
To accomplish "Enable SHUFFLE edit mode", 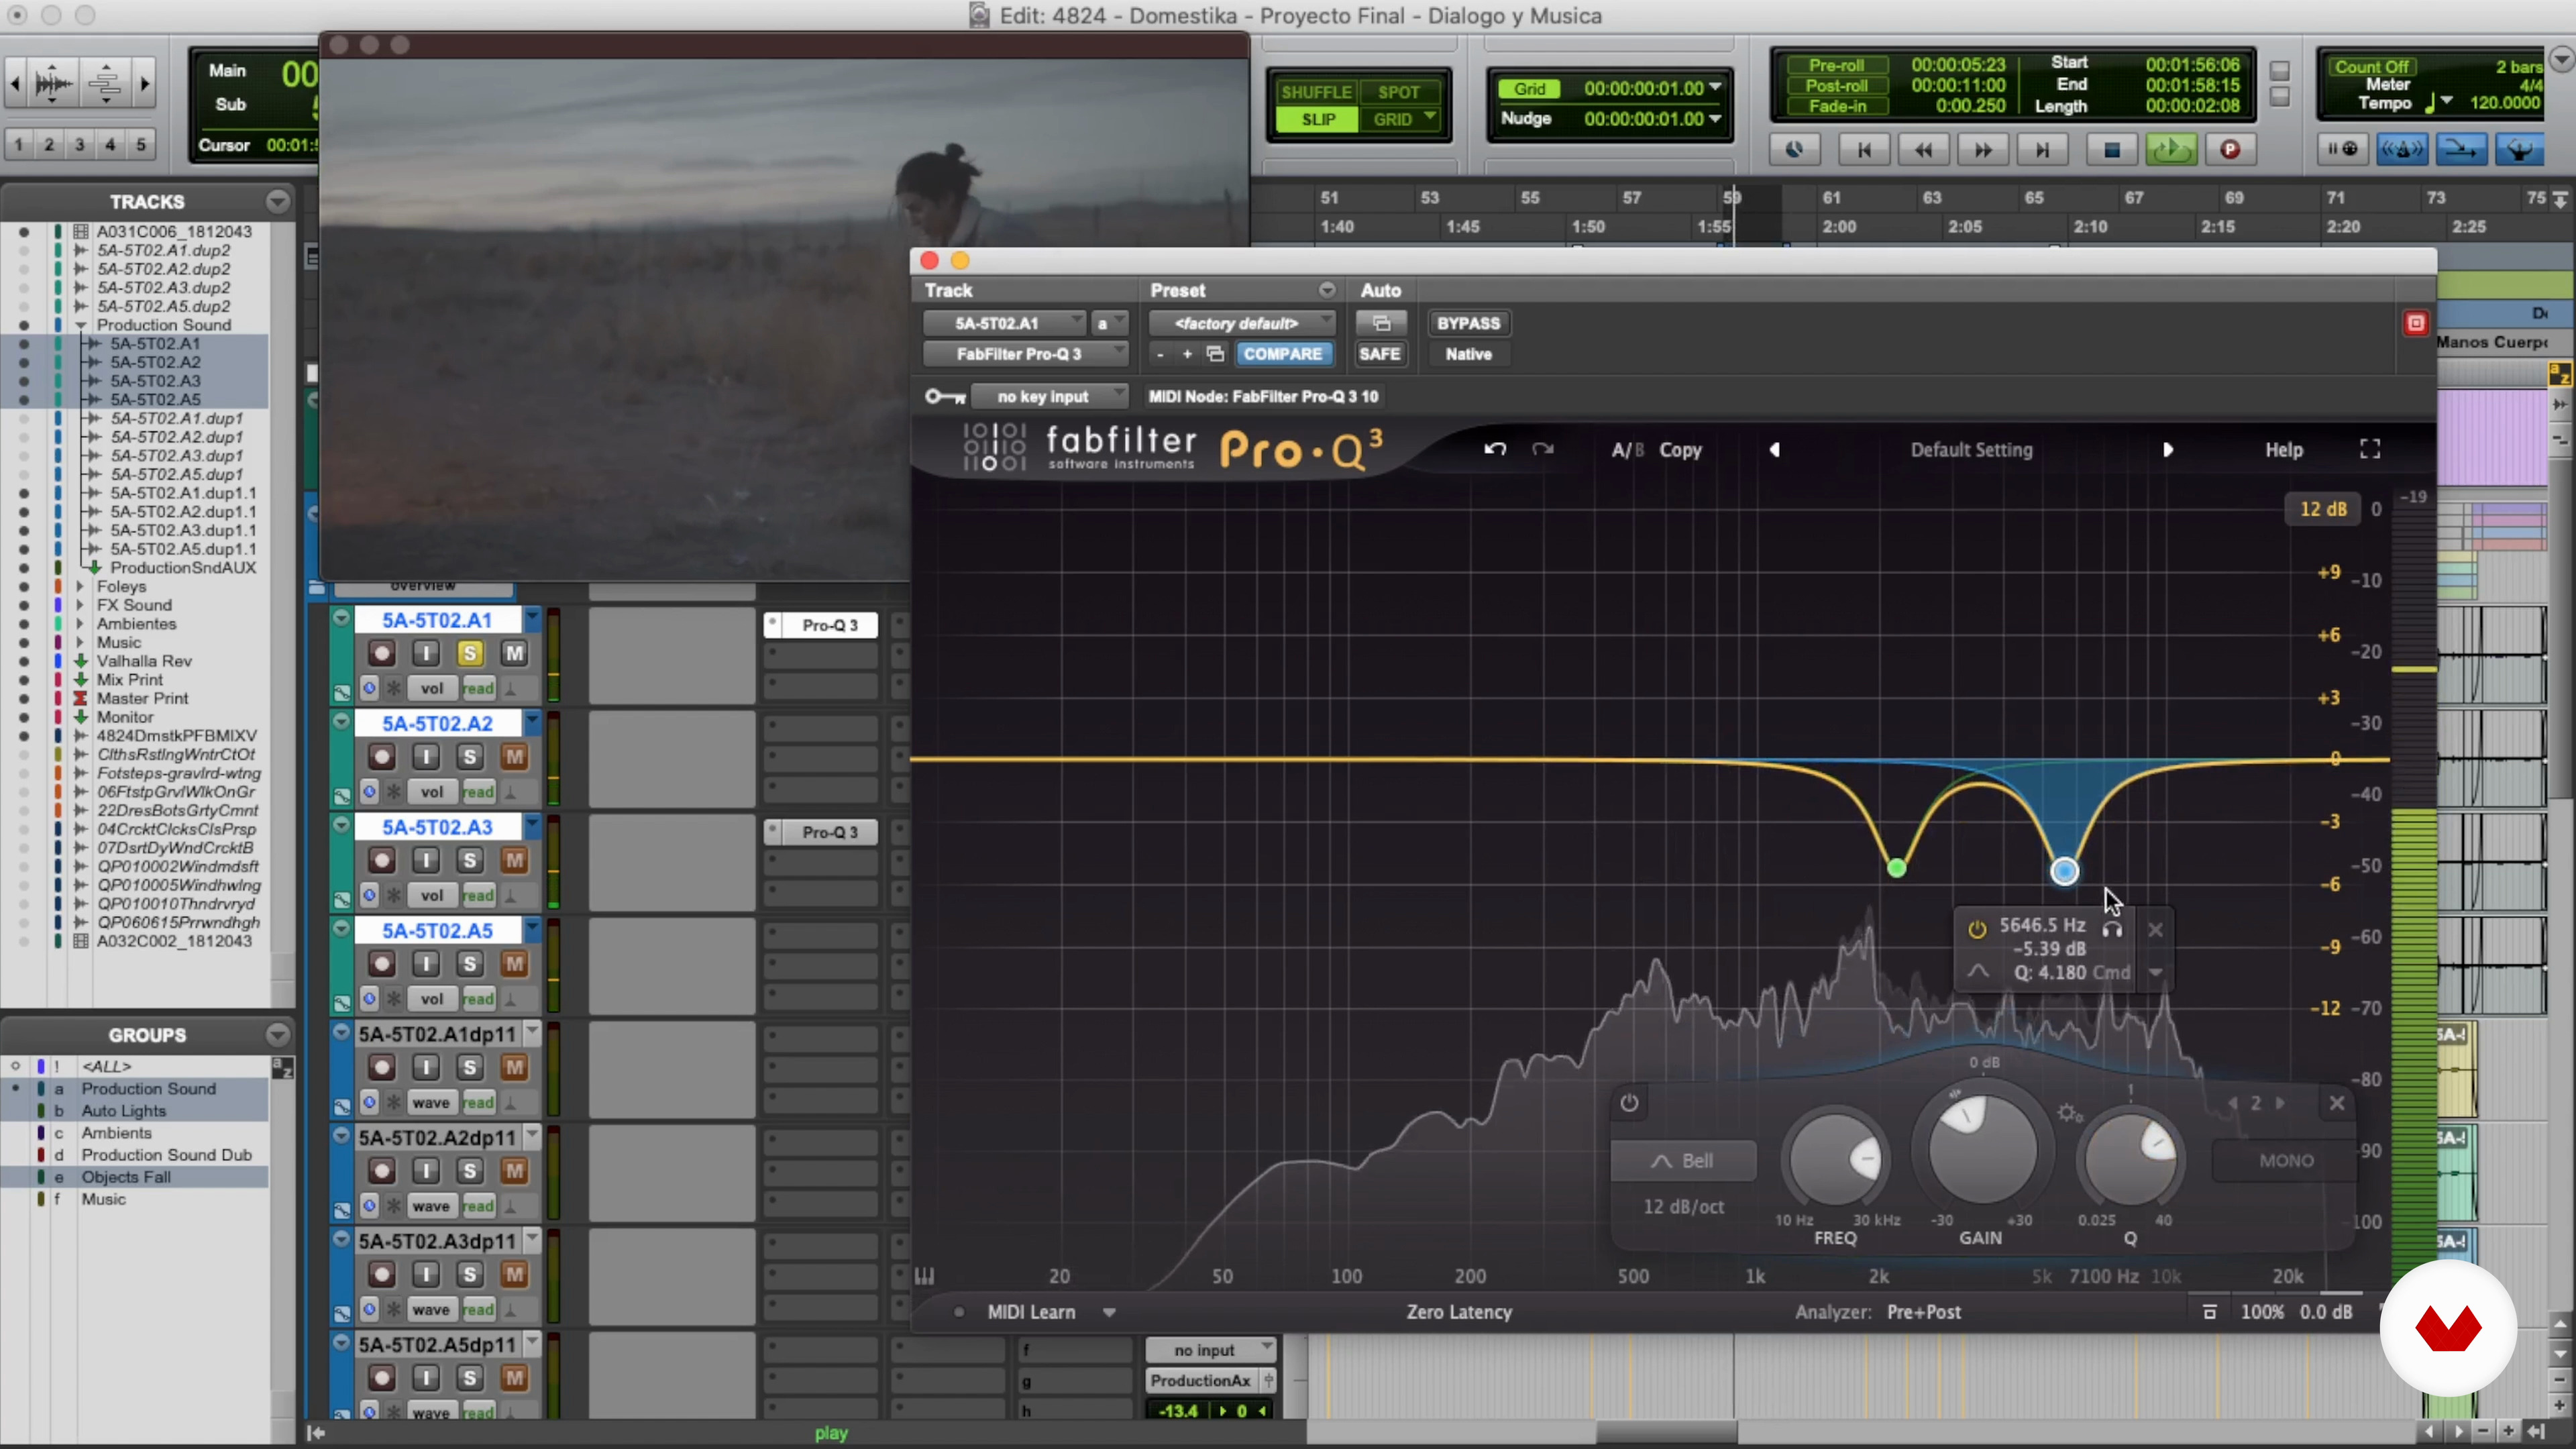I will [1316, 92].
